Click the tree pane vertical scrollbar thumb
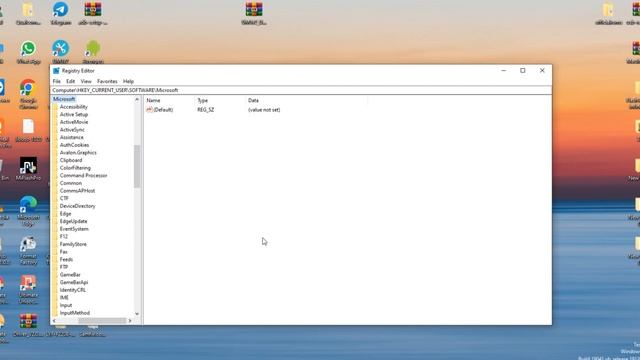This screenshot has height=360, width=640. [137, 167]
